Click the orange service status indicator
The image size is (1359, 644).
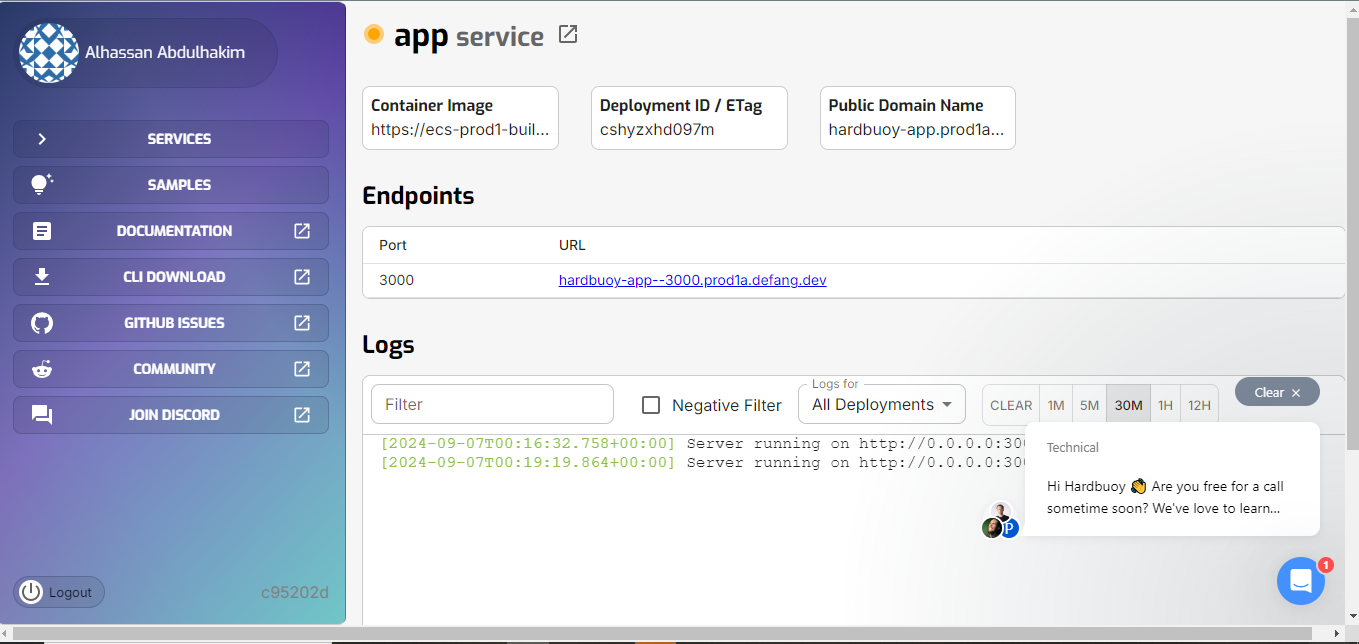tap(374, 34)
